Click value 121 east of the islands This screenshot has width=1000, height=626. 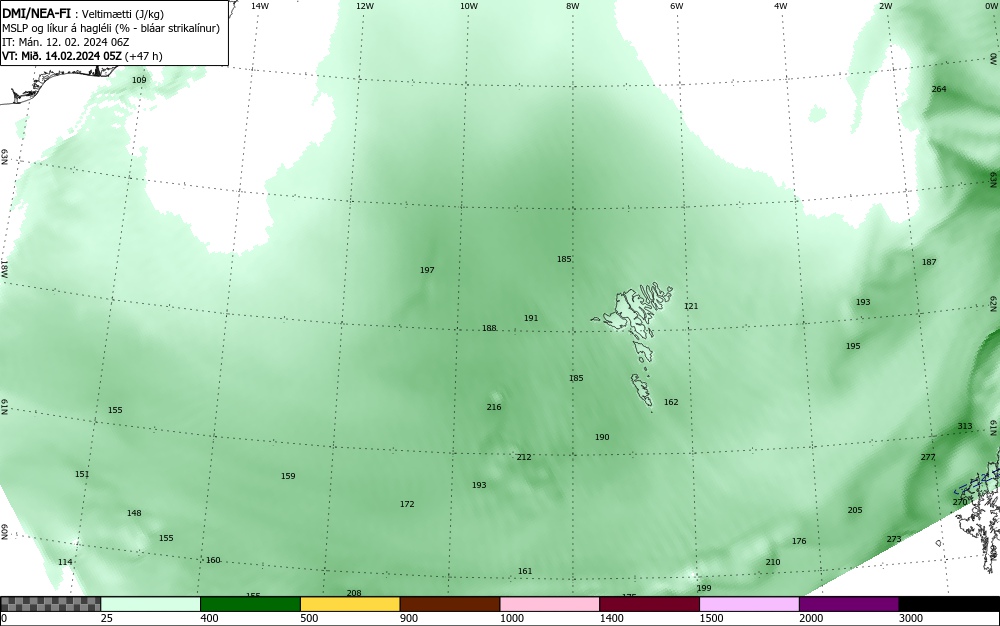pyautogui.click(x=691, y=306)
